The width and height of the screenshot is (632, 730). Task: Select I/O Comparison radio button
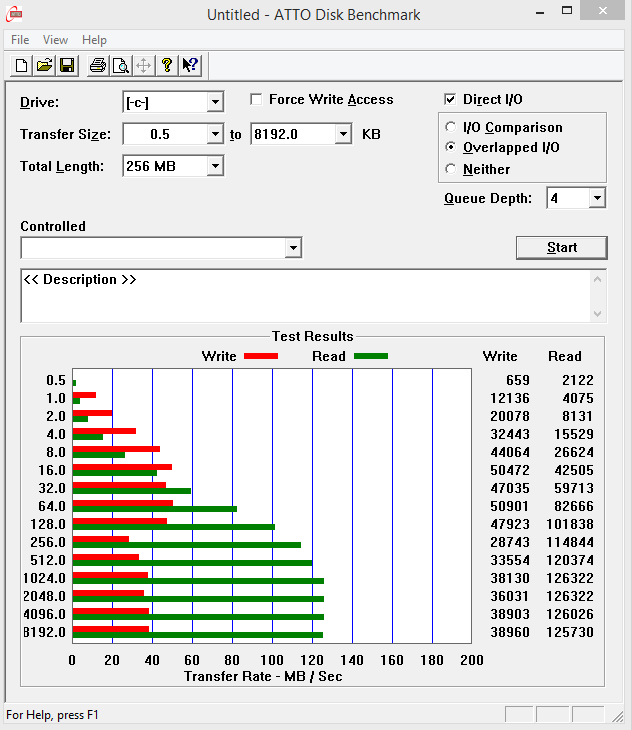click(450, 127)
